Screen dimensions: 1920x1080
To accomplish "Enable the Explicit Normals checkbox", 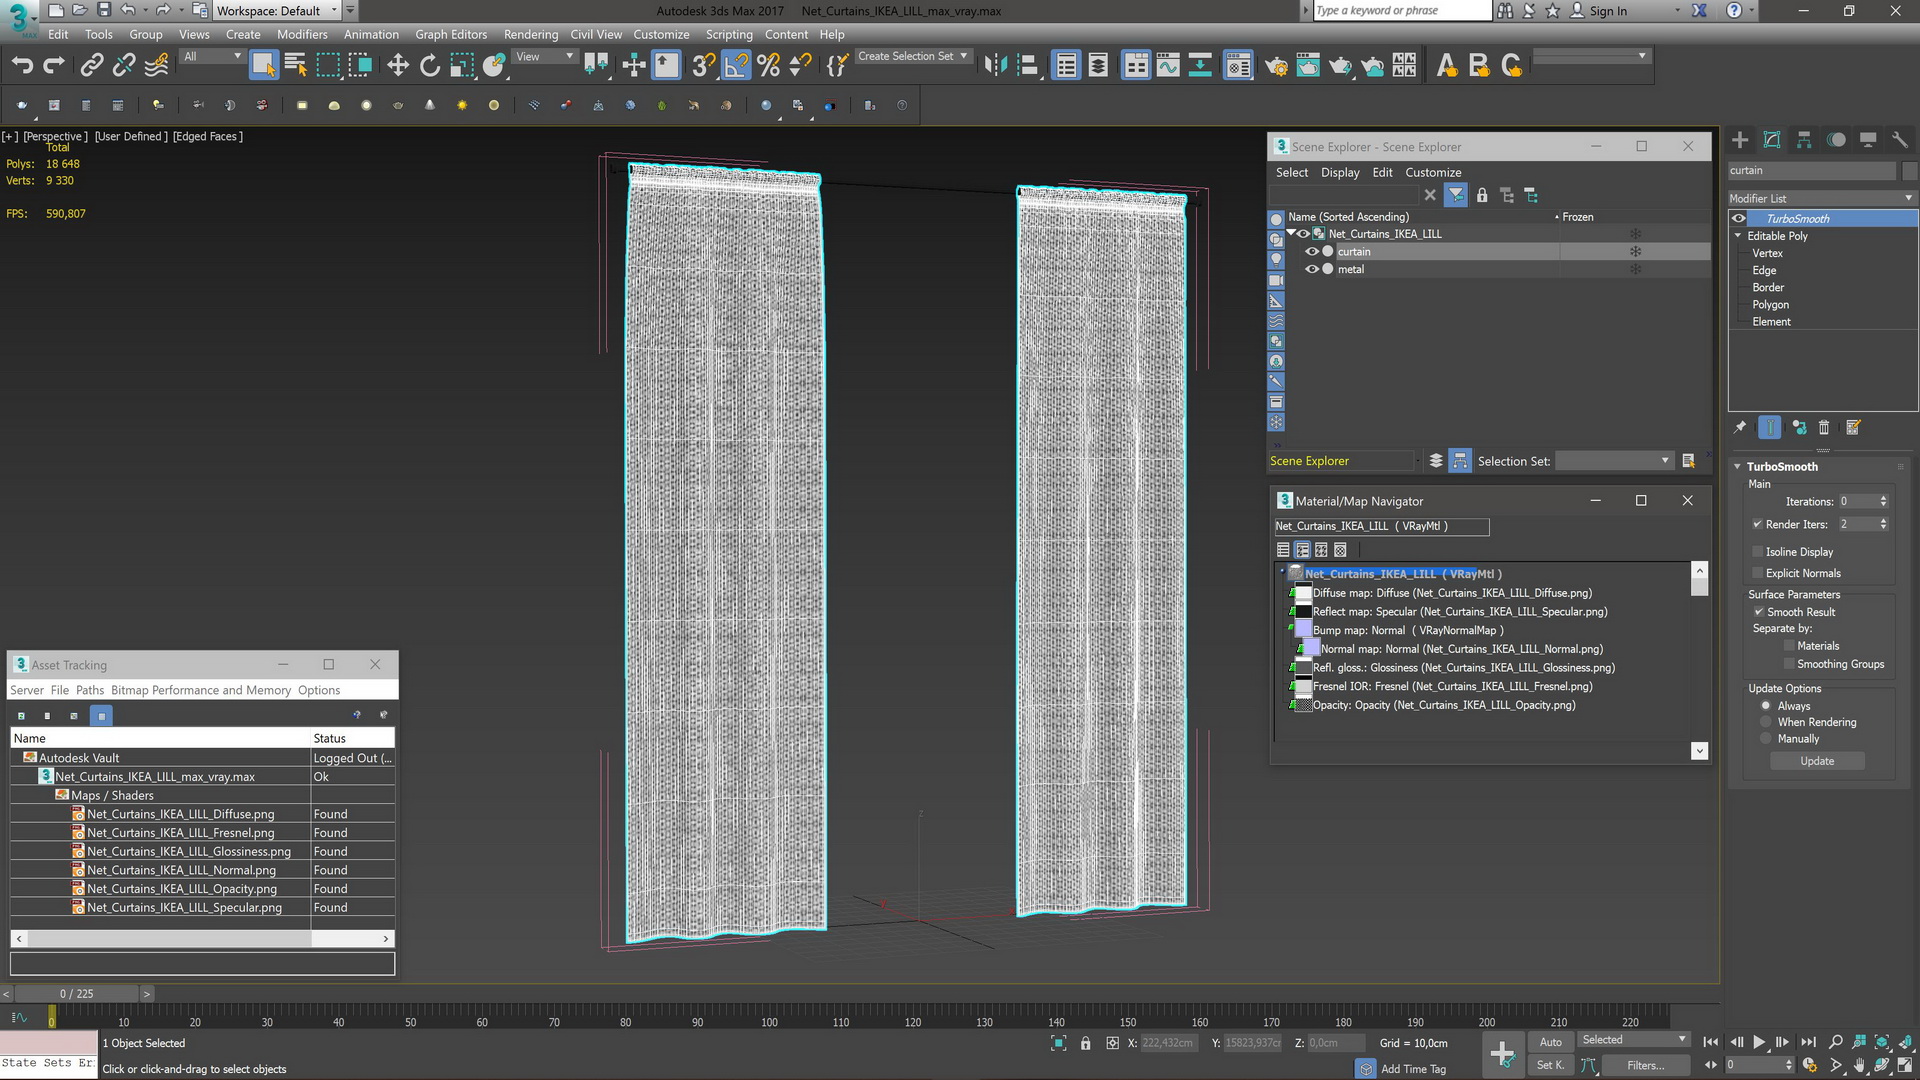I will (1757, 573).
